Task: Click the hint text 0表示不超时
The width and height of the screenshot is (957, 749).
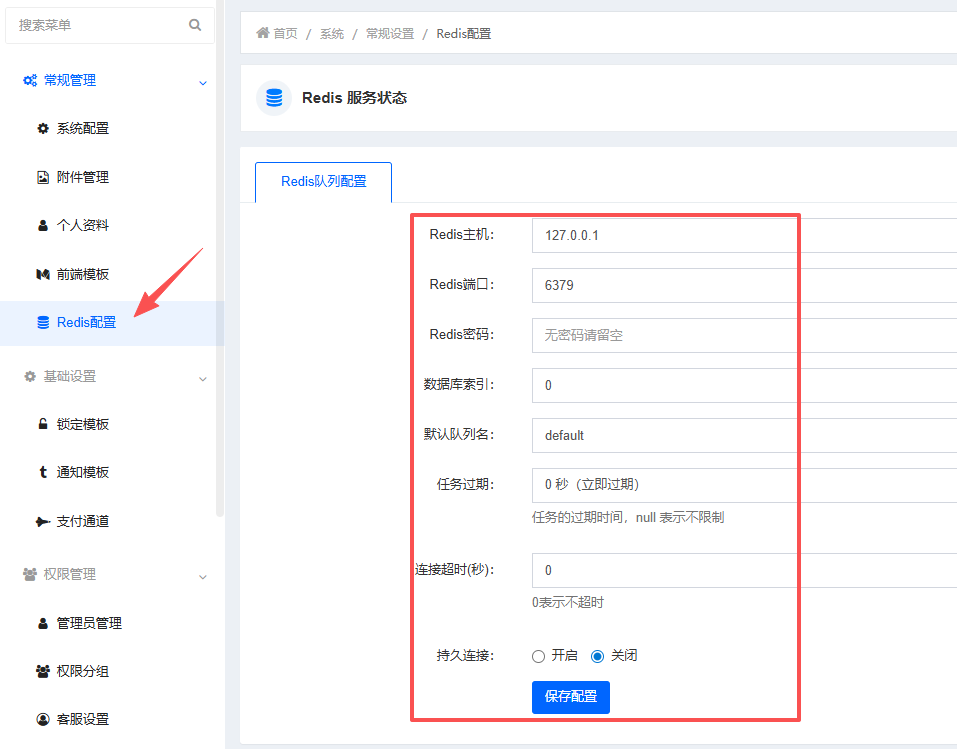Action: click(x=568, y=603)
